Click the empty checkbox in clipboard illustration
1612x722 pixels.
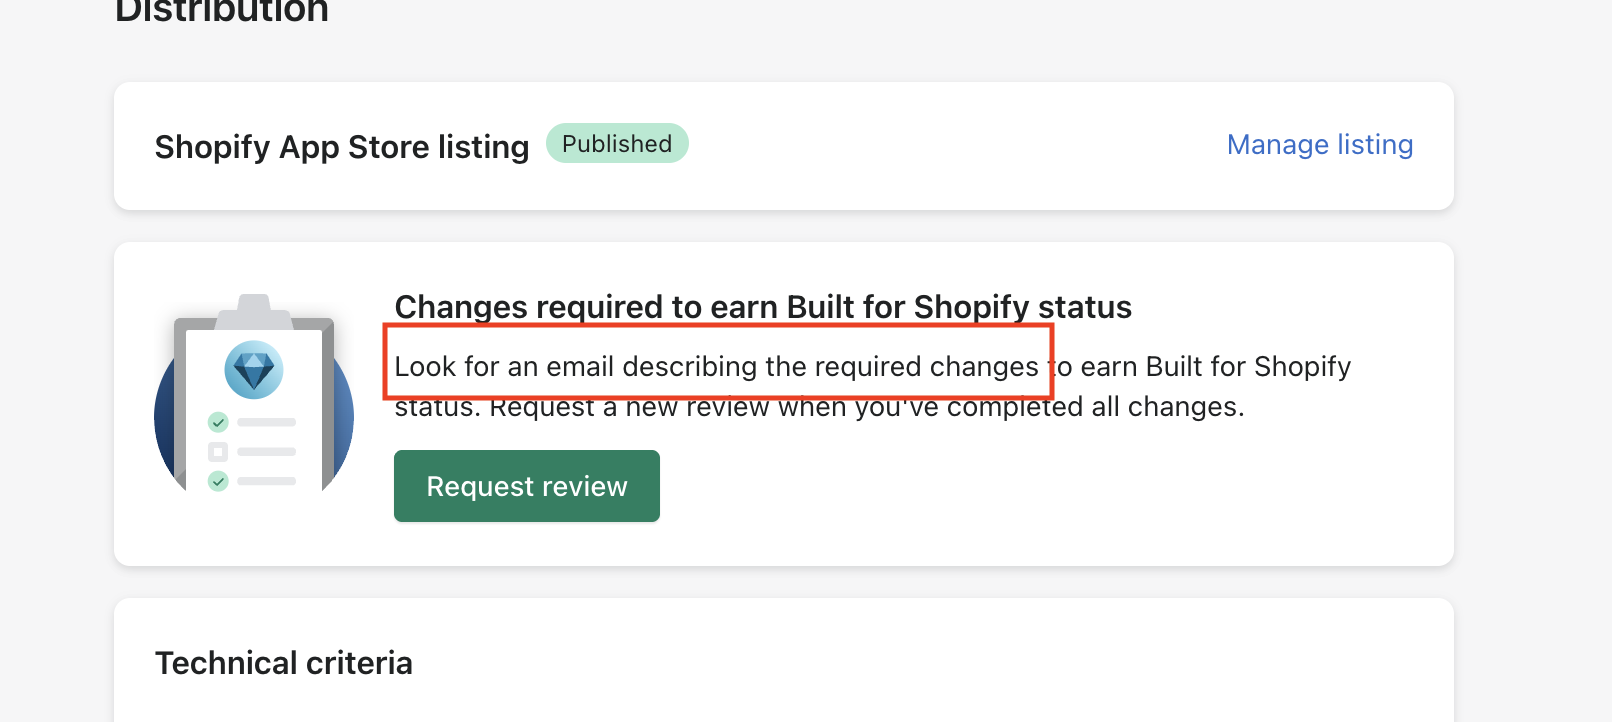click(218, 452)
